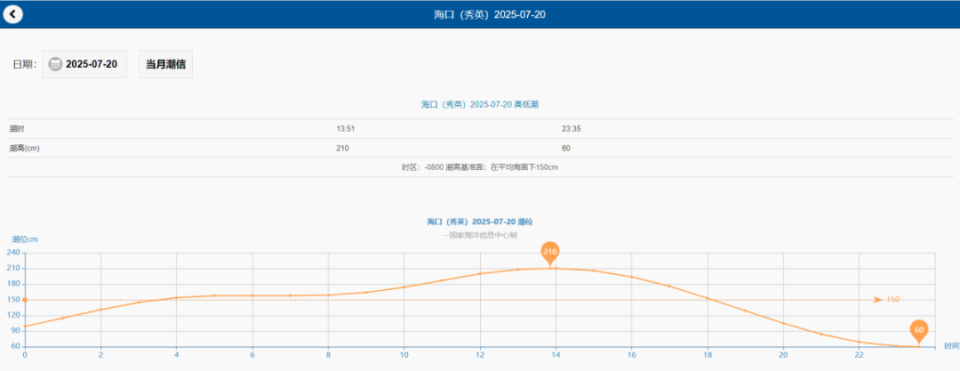Open the 2025-07-20 date dropdown
The width and height of the screenshot is (960, 371).
pyautogui.click(x=84, y=64)
